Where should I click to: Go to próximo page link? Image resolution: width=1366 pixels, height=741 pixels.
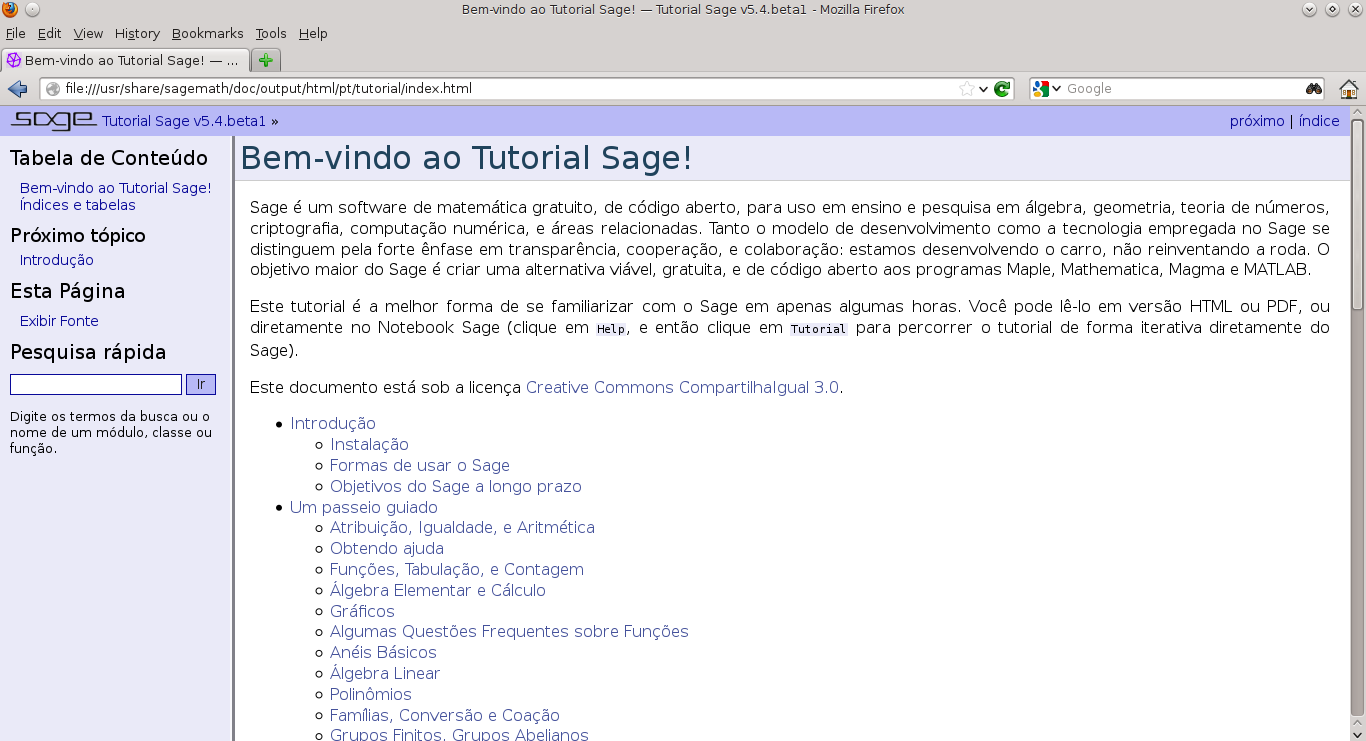1257,121
